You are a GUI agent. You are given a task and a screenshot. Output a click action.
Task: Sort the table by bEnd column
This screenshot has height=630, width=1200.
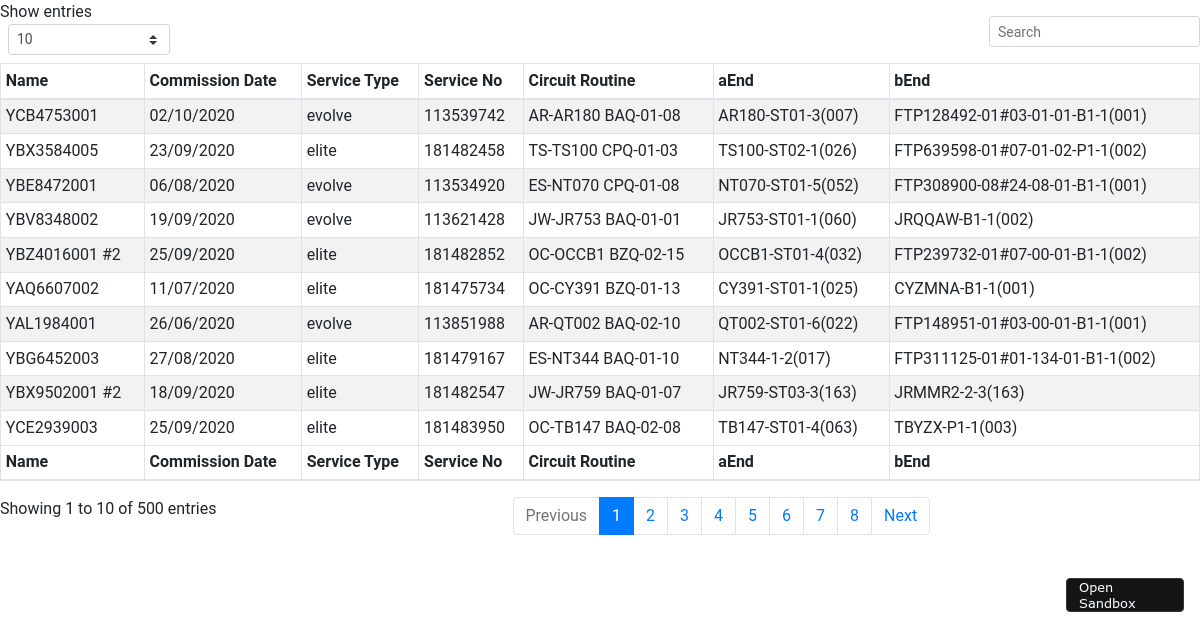pyautogui.click(x=909, y=80)
